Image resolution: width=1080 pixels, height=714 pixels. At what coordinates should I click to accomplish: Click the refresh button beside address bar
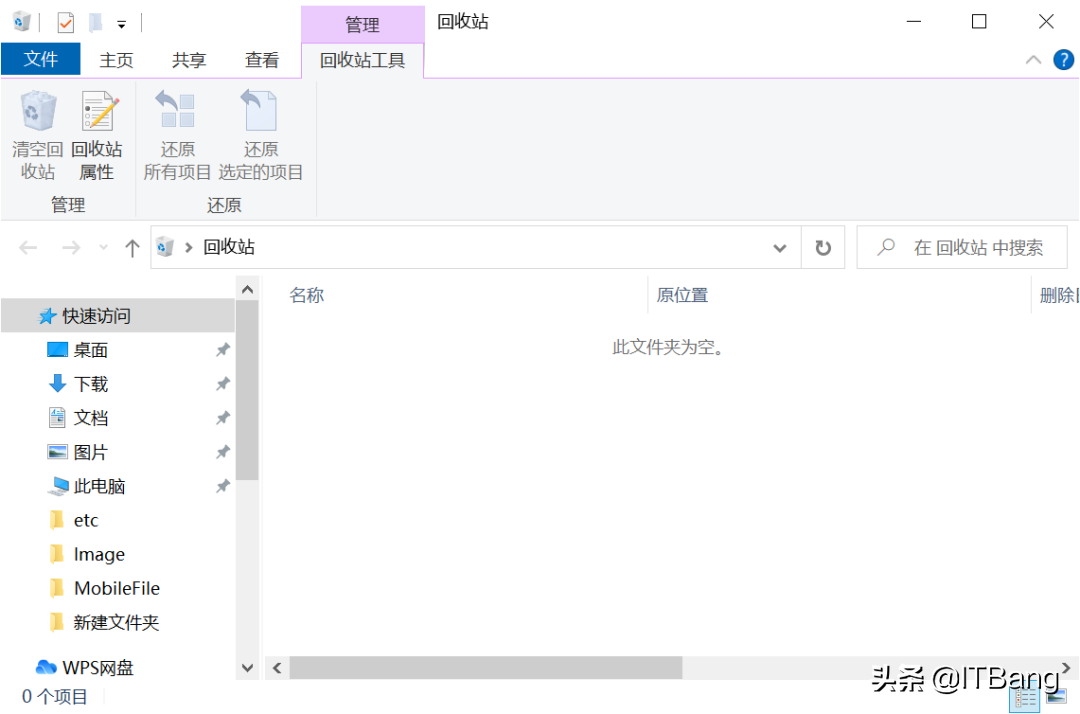pos(823,248)
